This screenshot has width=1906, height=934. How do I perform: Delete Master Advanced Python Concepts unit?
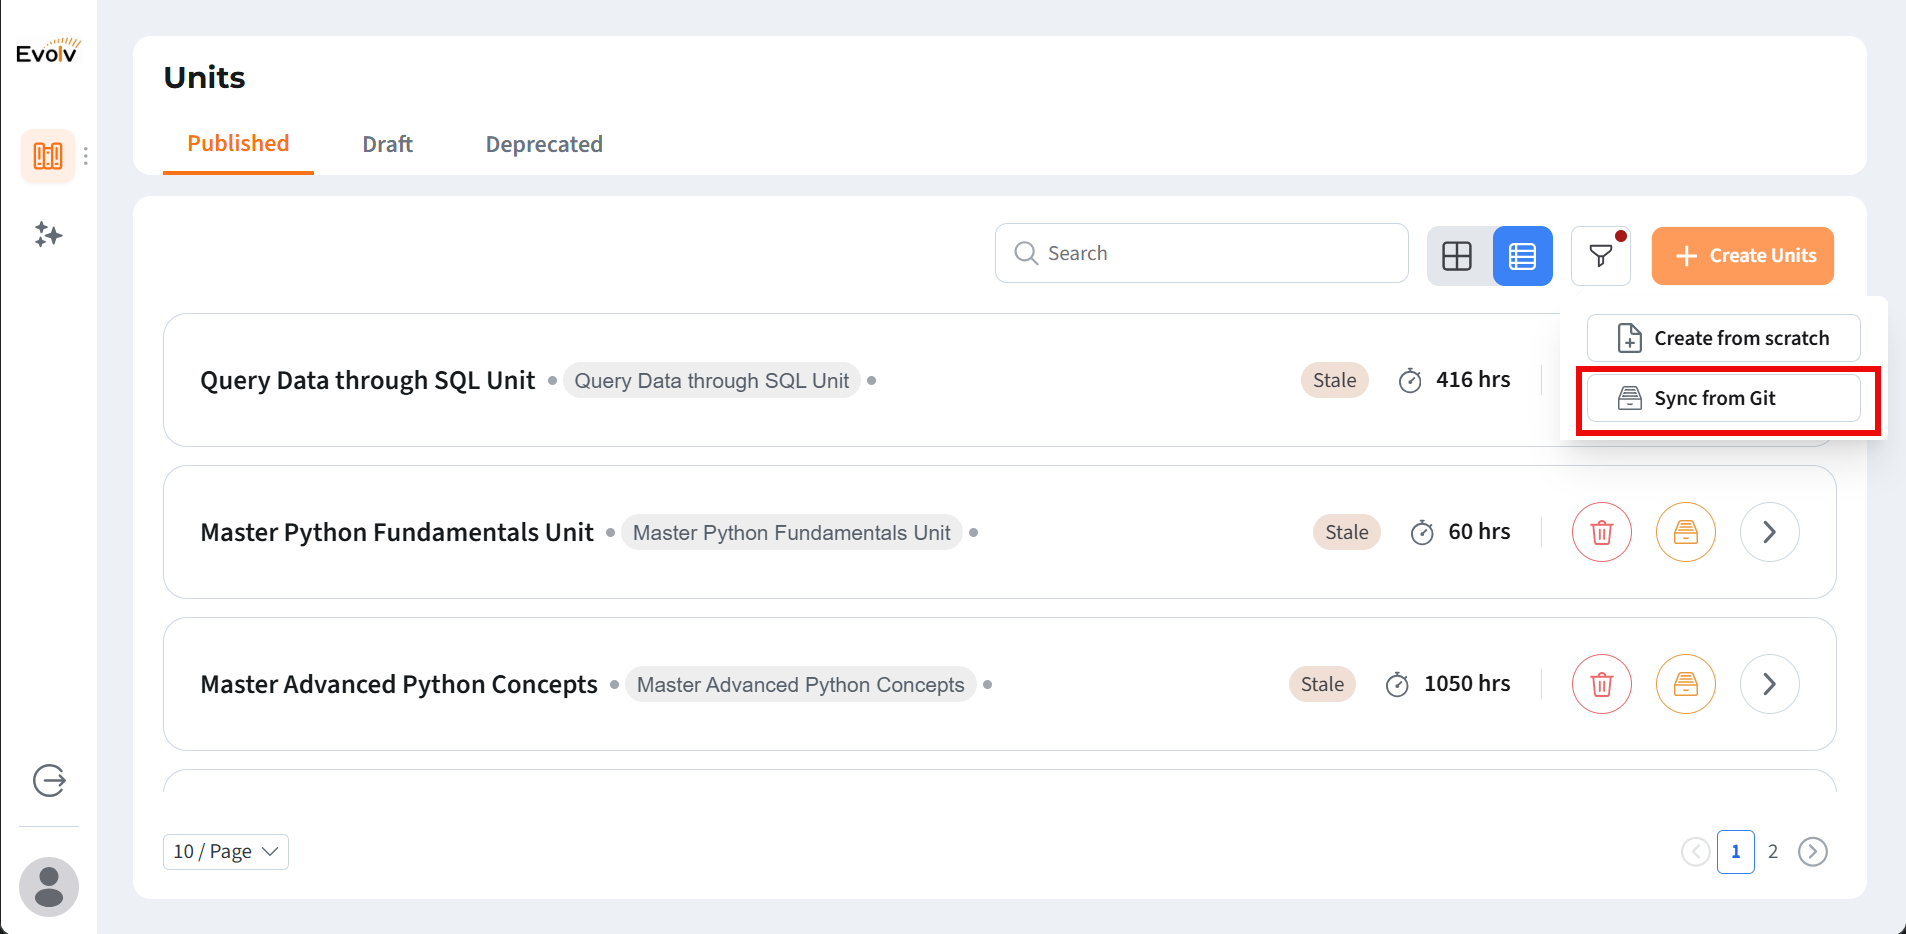click(1601, 684)
